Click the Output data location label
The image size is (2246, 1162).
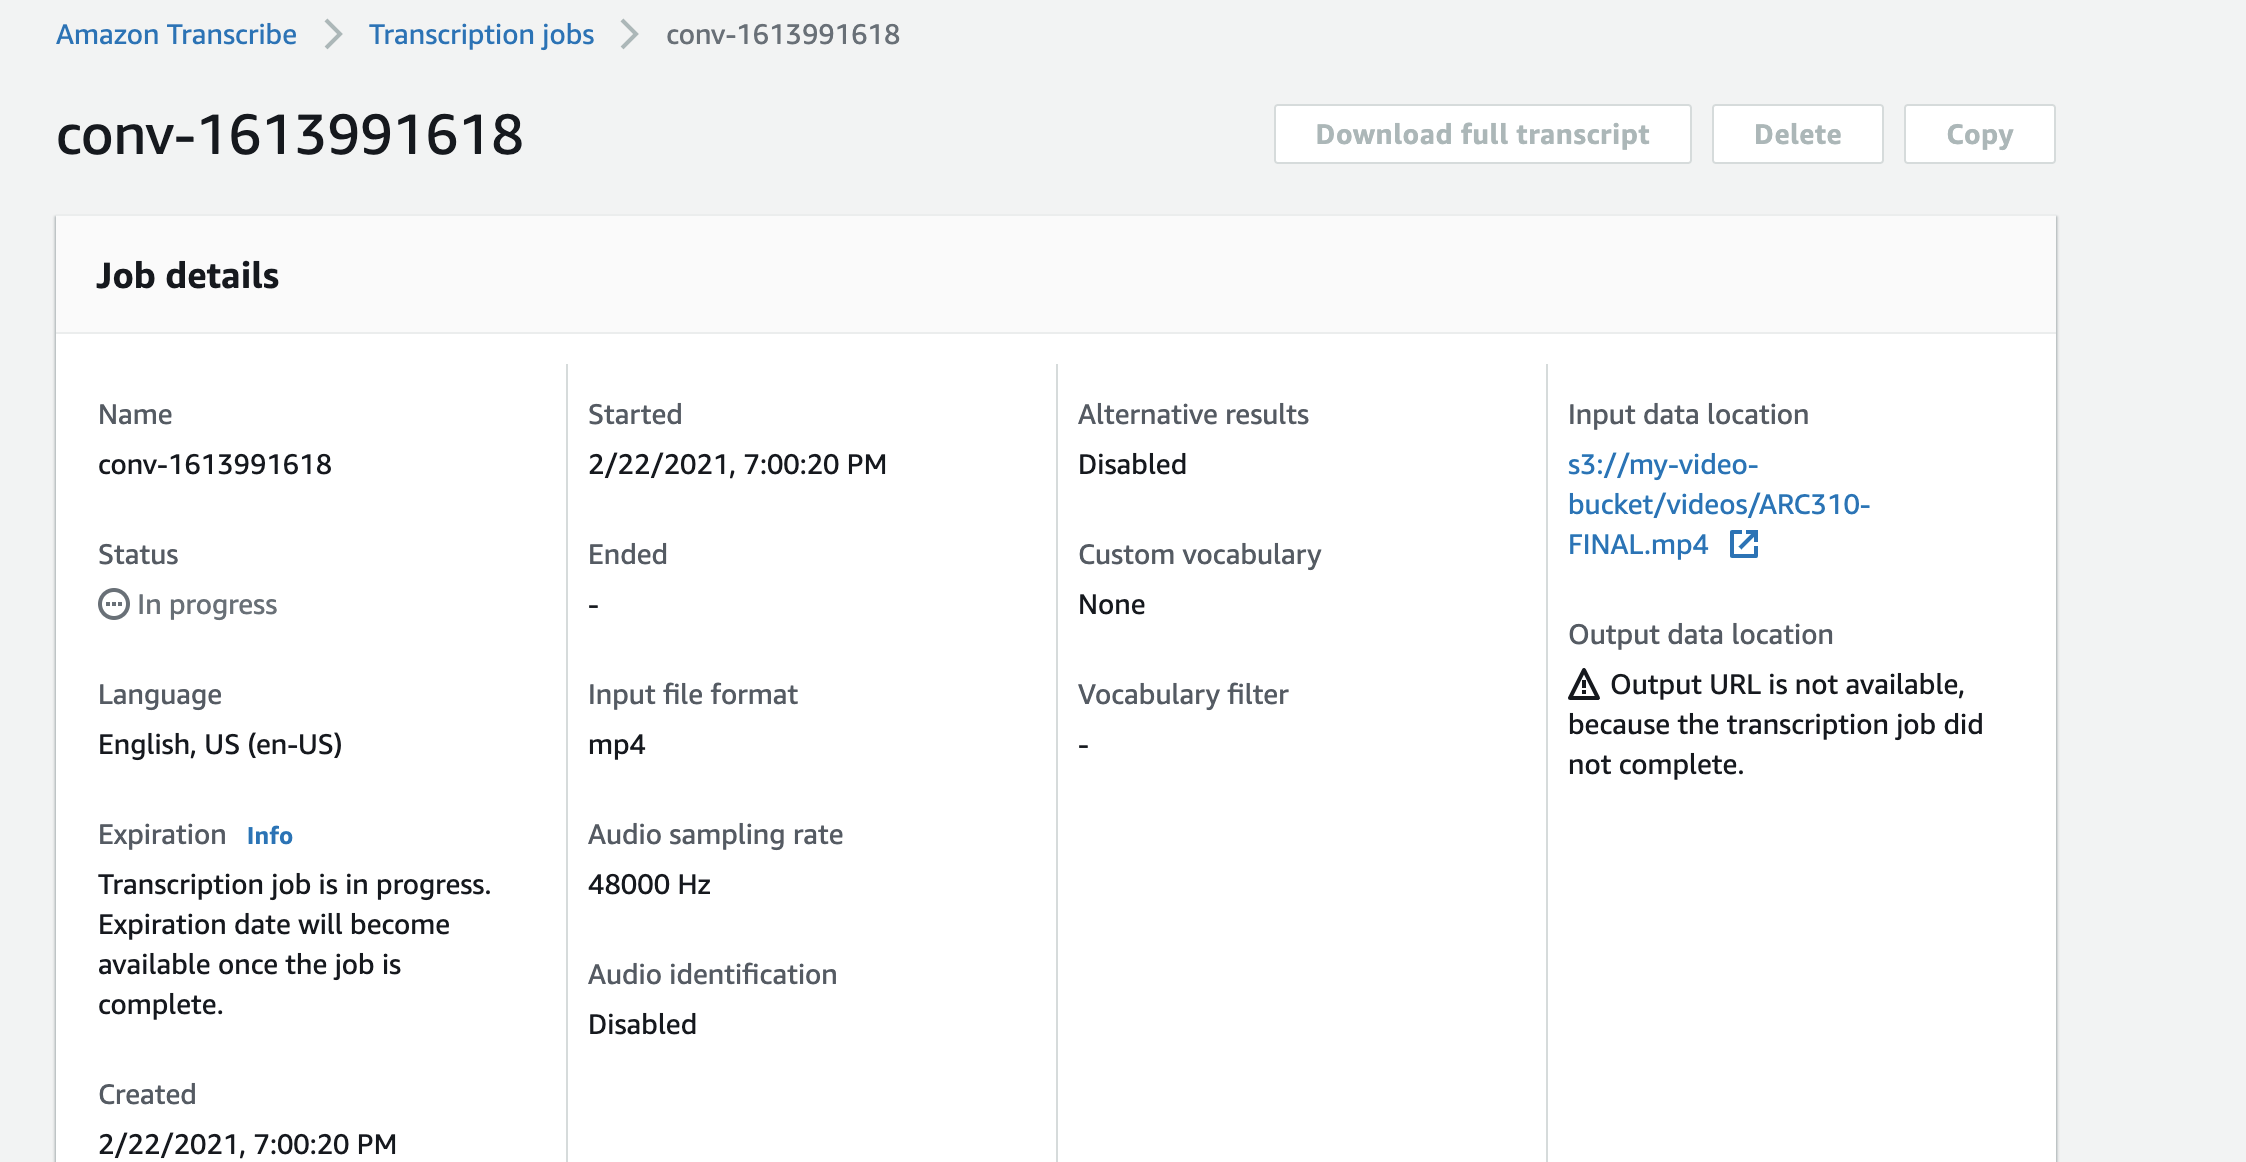coord(1700,634)
